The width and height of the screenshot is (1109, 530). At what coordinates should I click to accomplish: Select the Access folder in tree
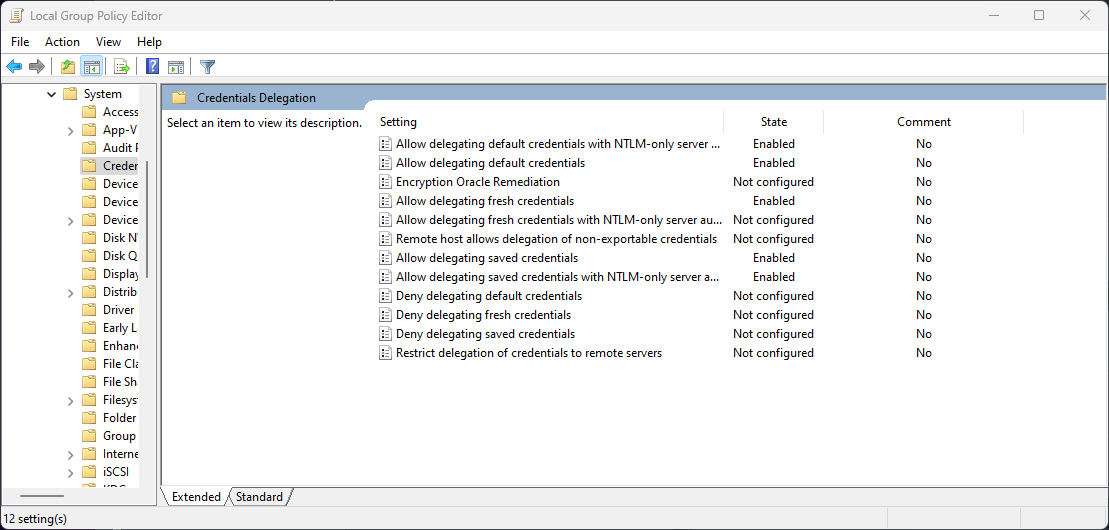tap(110, 111)
